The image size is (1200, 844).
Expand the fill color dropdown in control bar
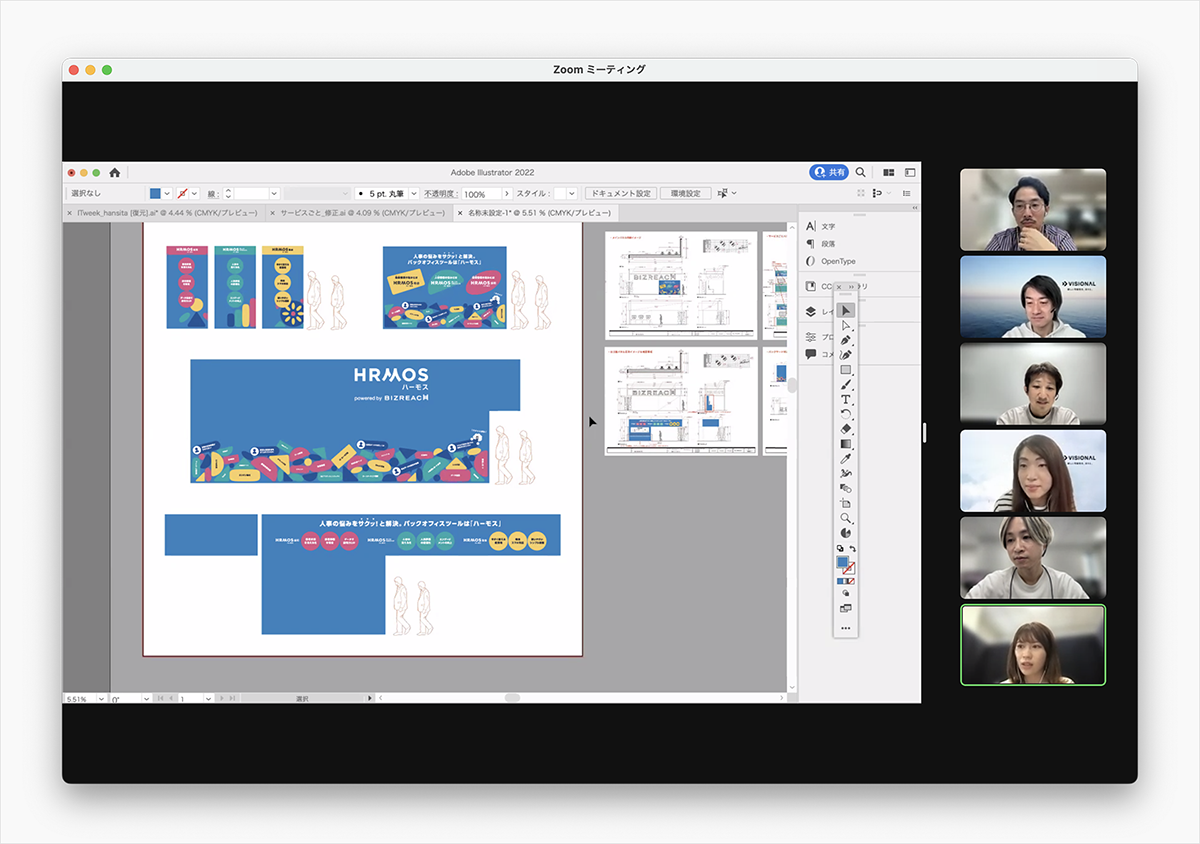coord(167,193)
